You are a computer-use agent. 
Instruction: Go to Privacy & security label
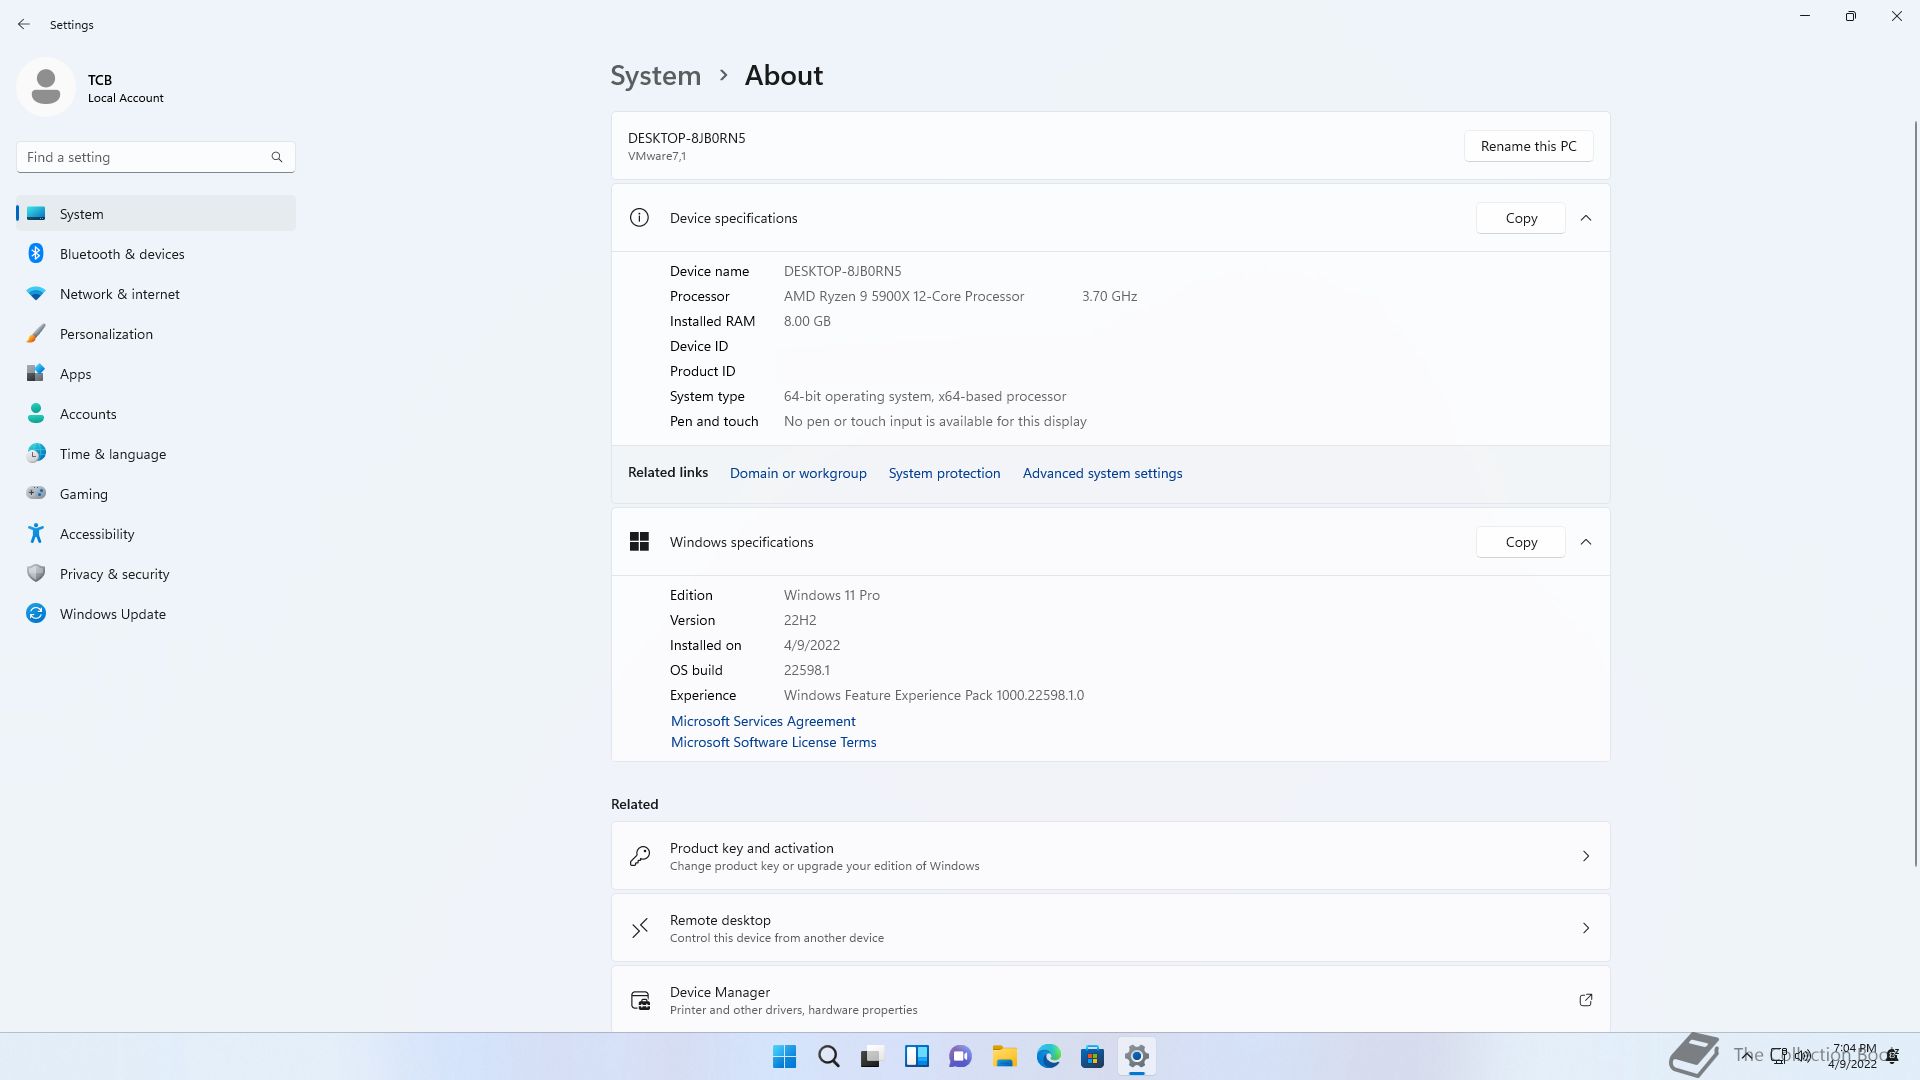point(115,574)
